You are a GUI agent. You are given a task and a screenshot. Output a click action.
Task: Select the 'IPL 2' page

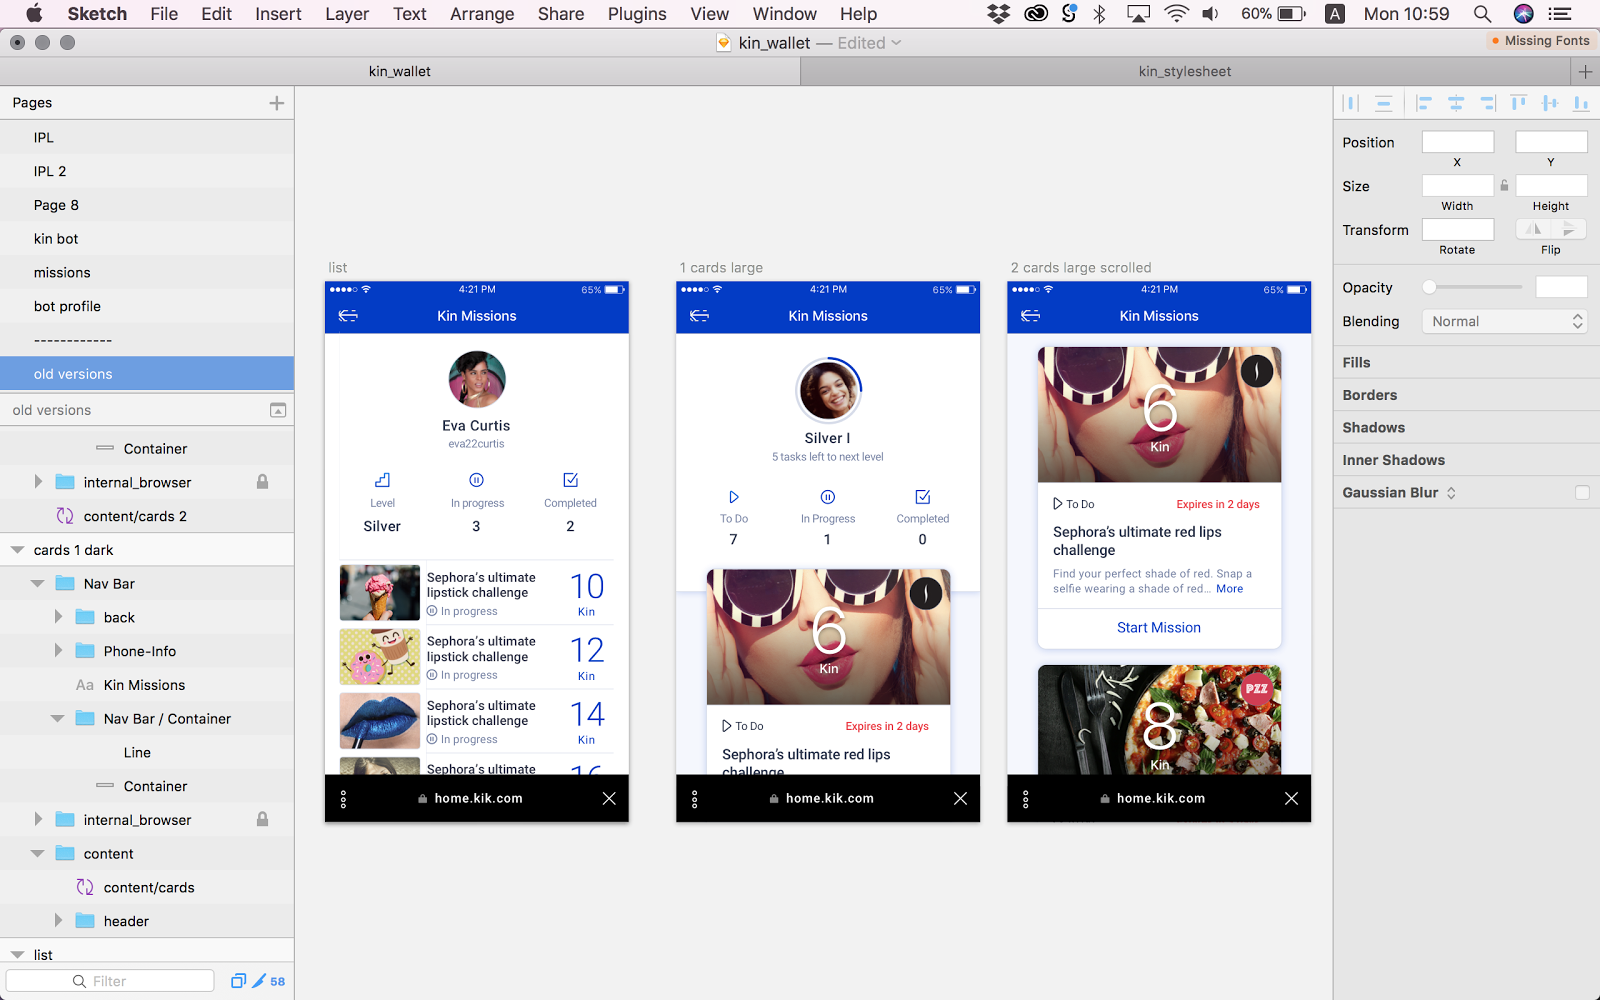147,171
